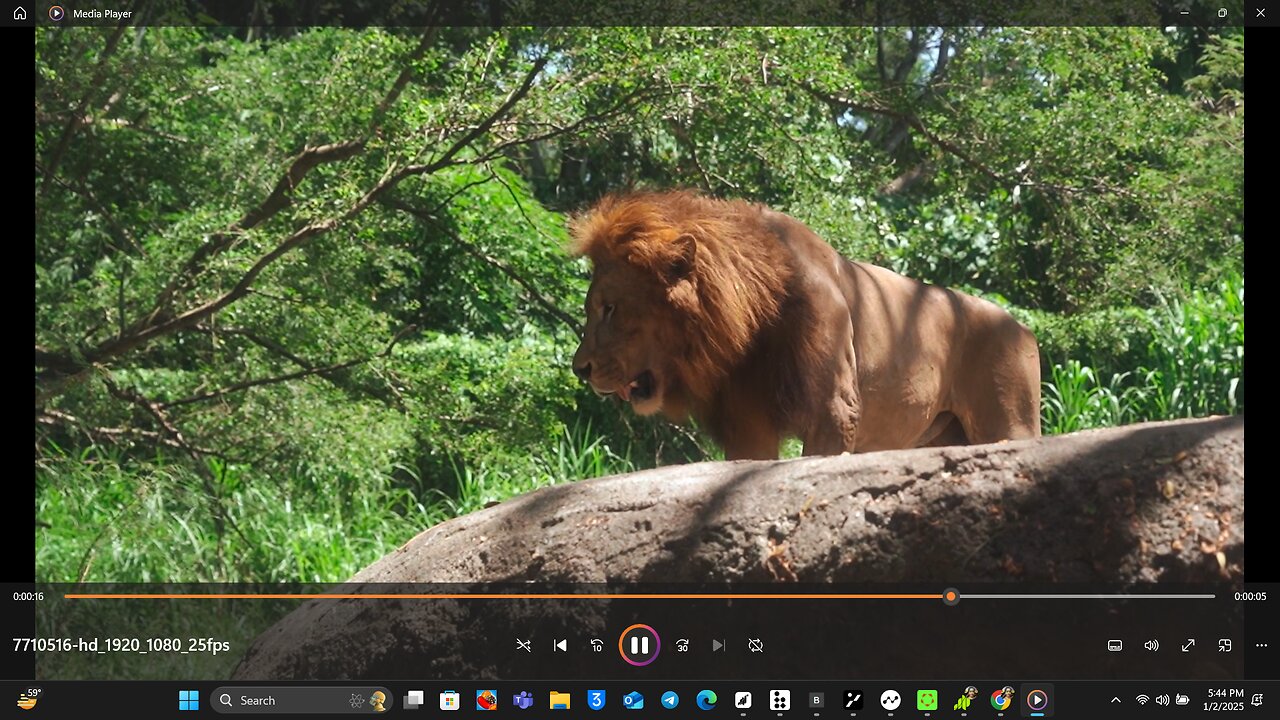
Task: Open Outlook from the taskbar
Action: click(x=633, y=700)
